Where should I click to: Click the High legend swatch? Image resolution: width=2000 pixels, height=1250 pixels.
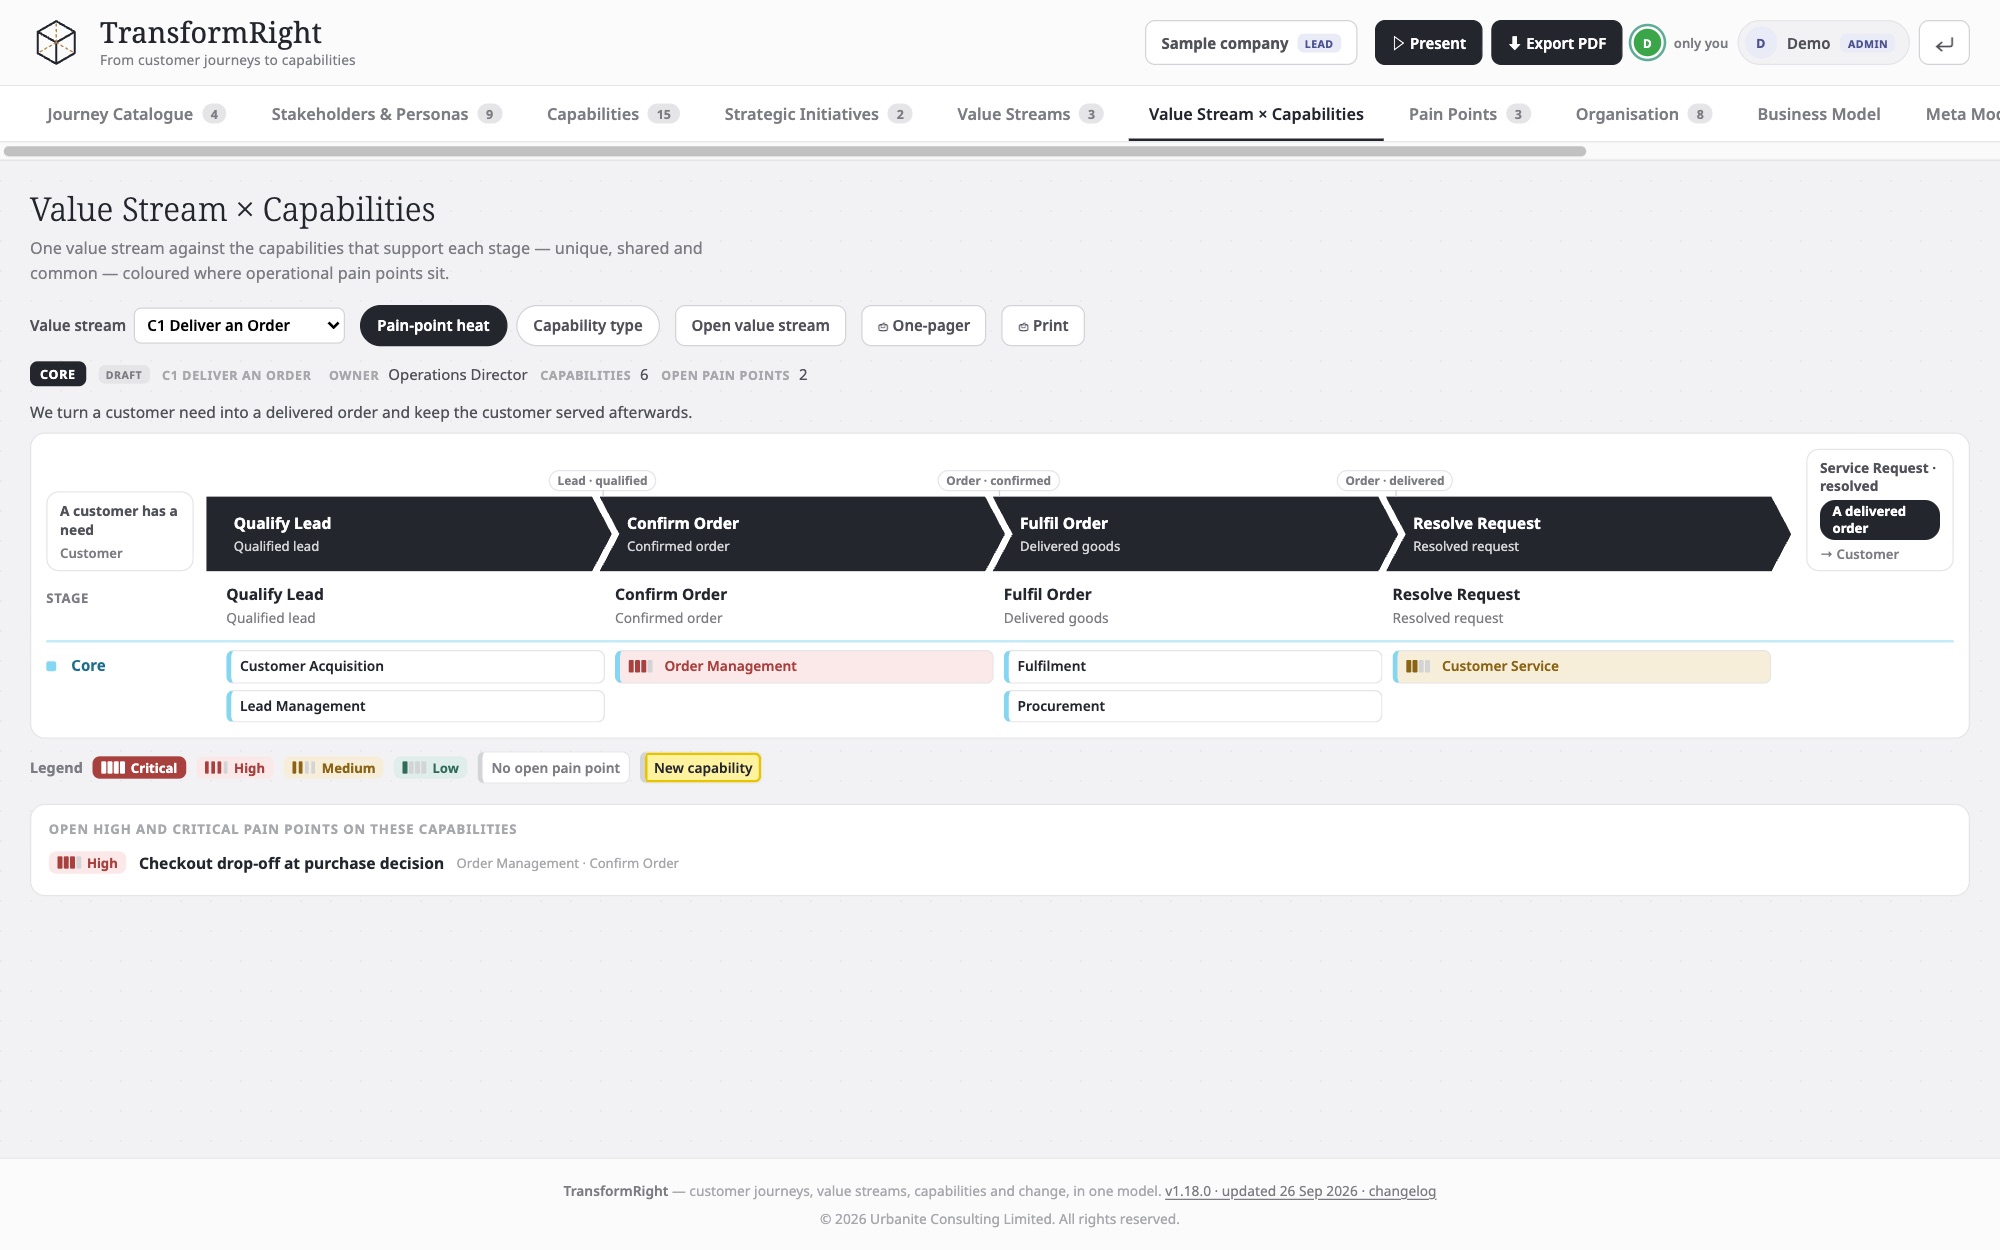click(x=235, y=768)
